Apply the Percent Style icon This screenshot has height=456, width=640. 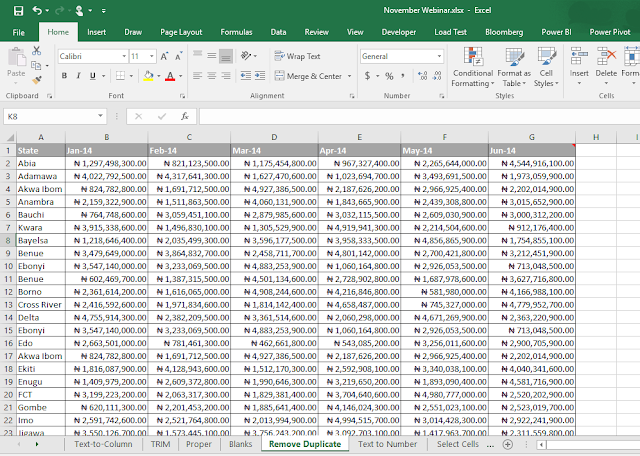click(389, 76)
